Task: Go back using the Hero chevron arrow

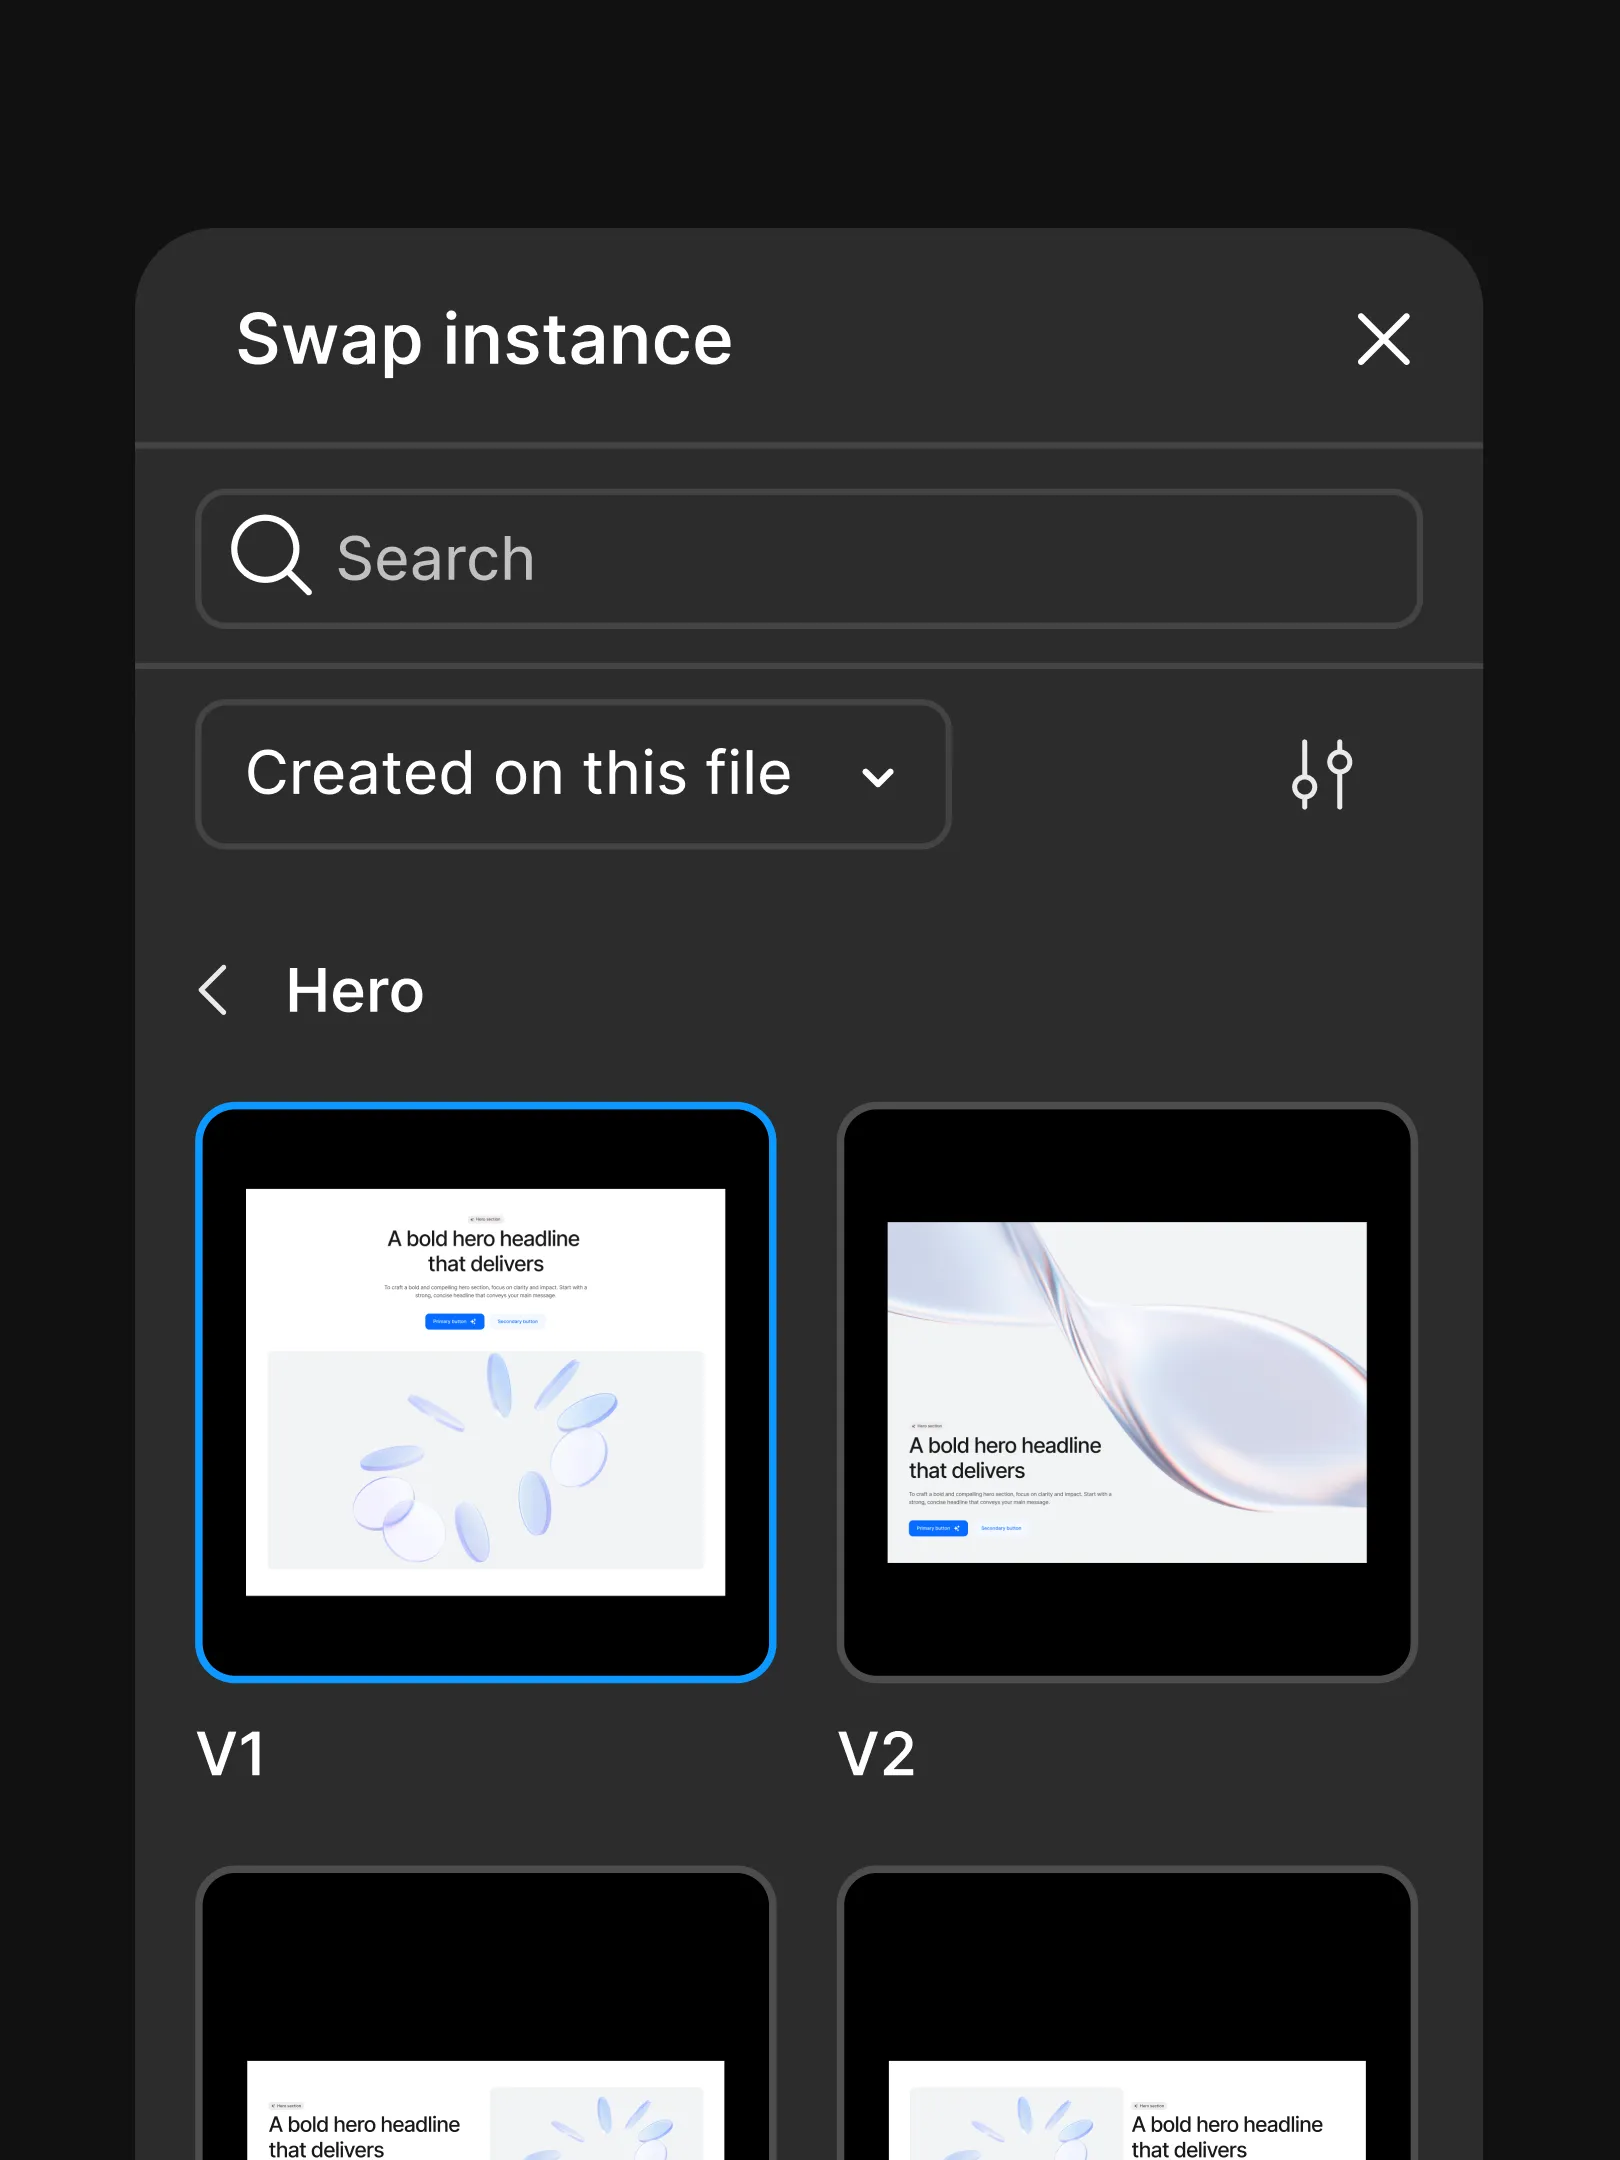Action: pyautogui.click(x=213, y=990)
